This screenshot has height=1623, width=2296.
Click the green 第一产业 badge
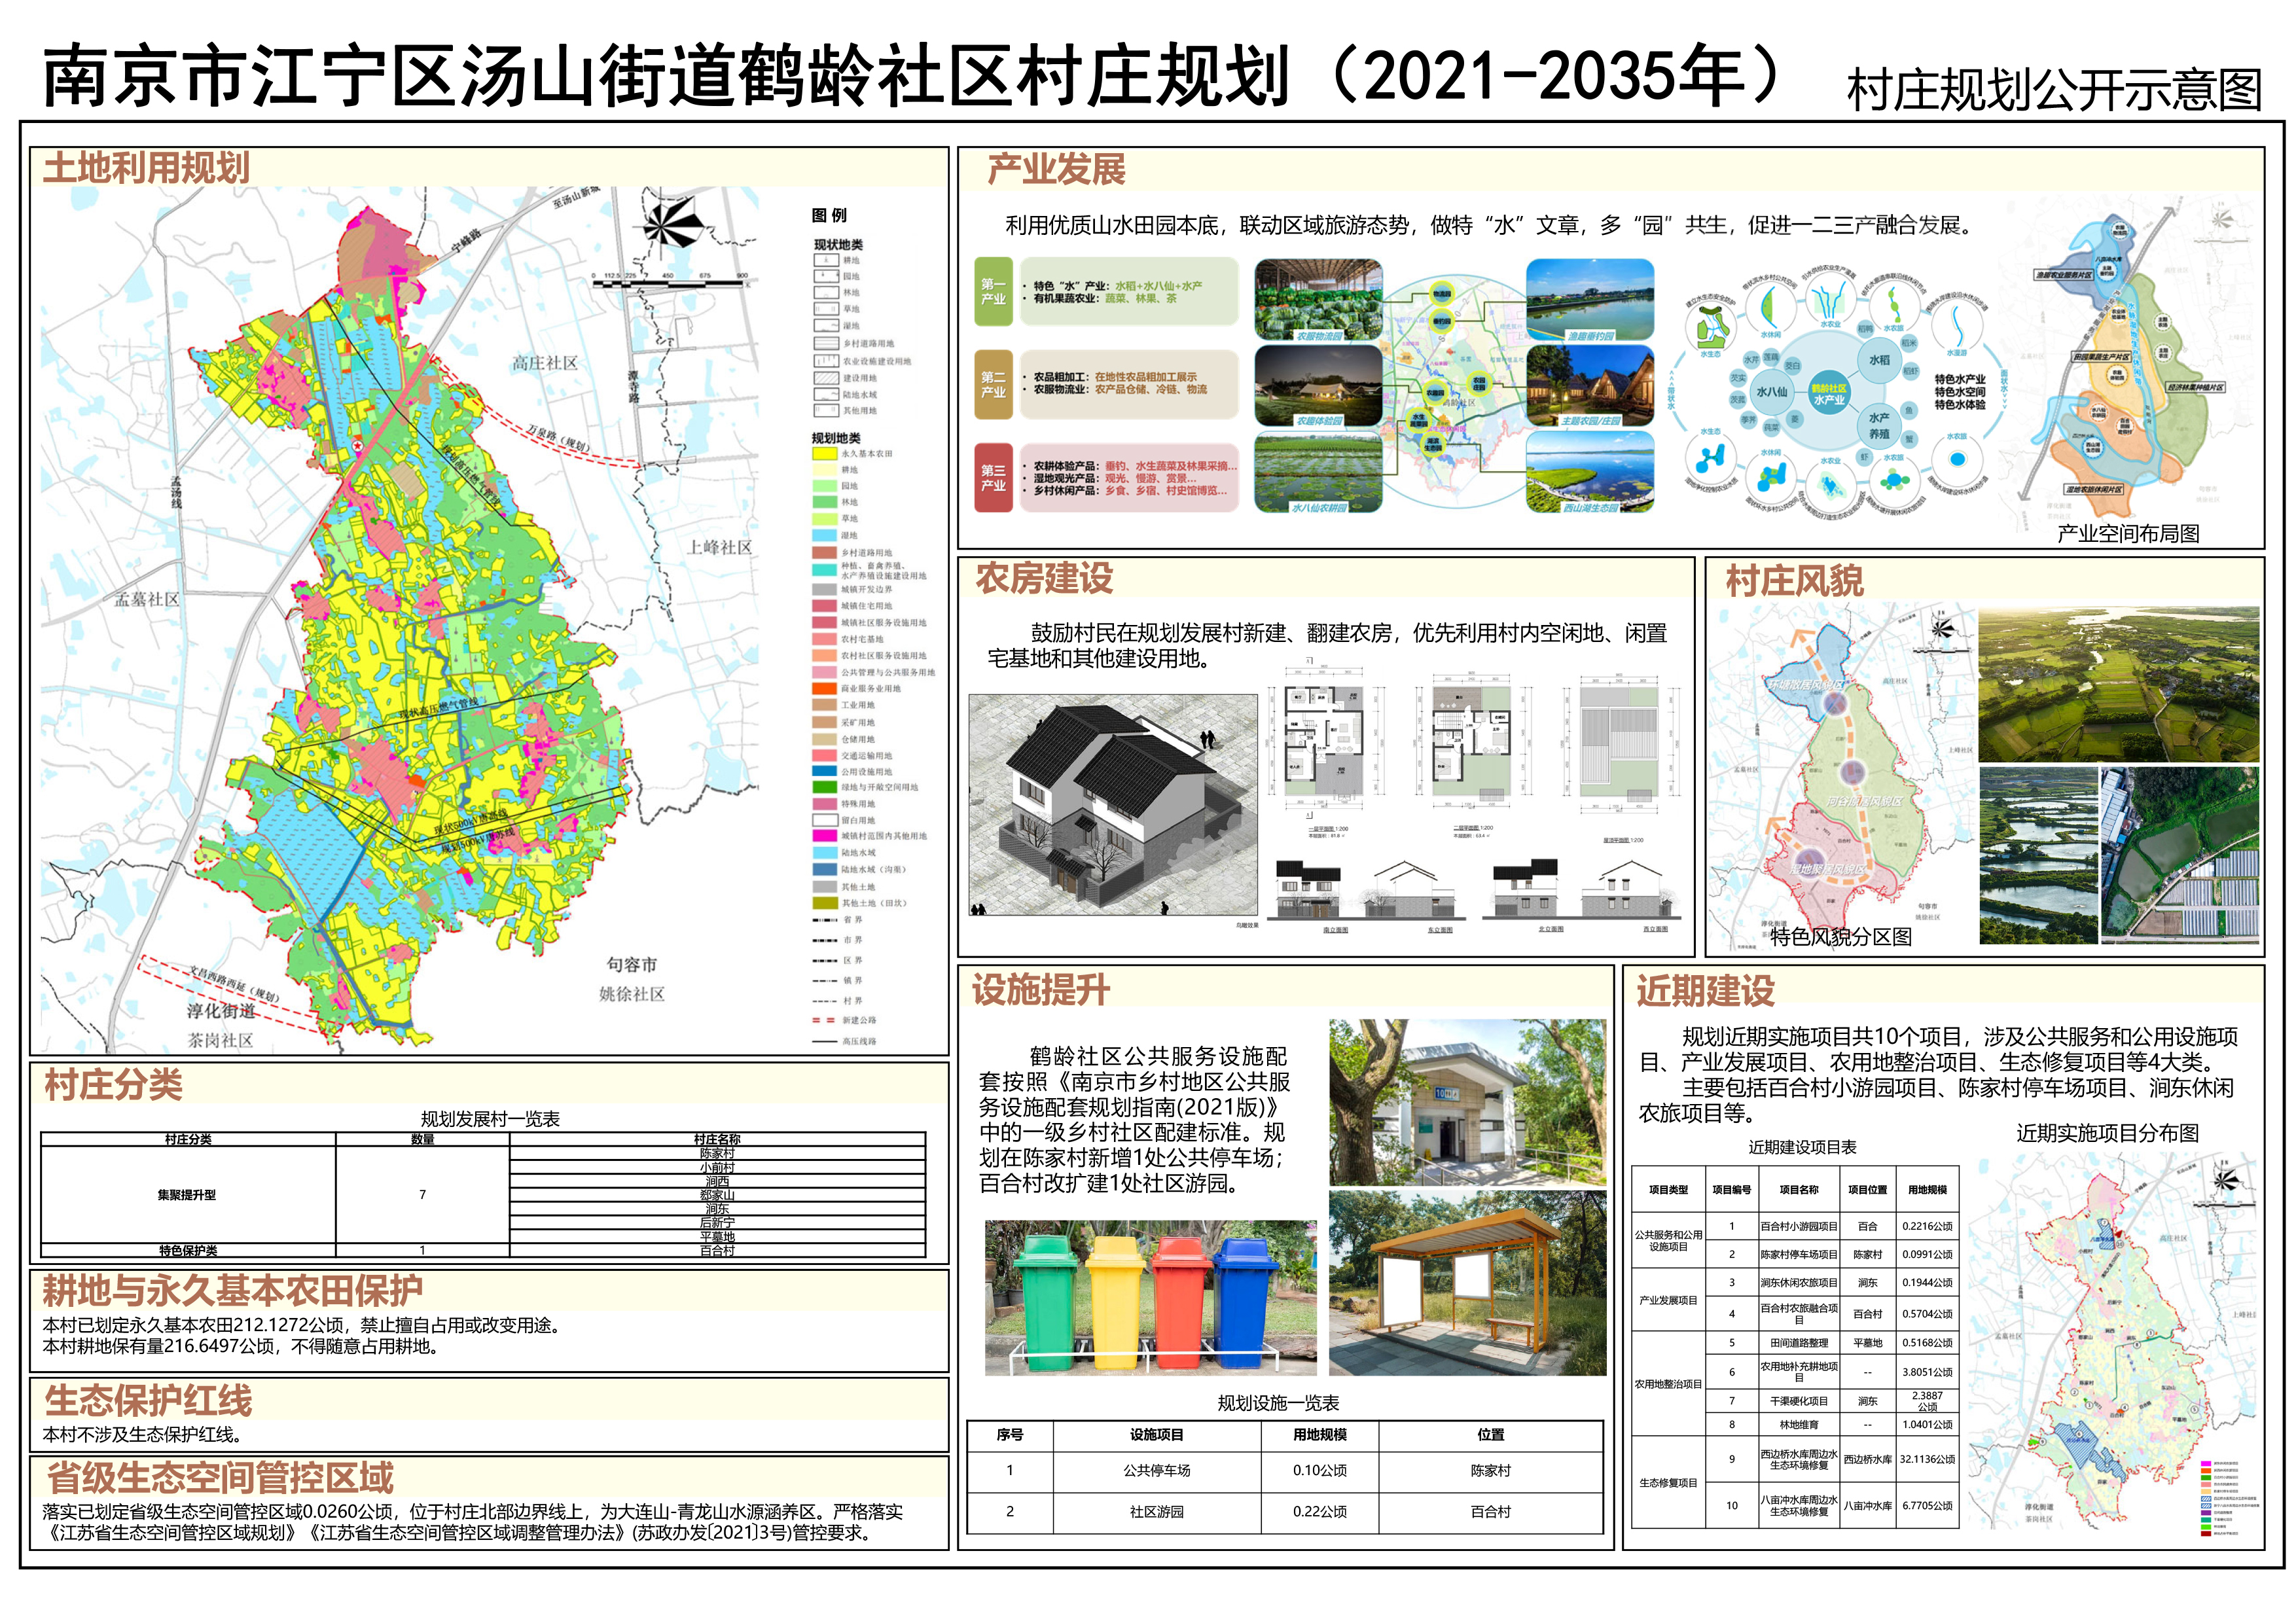(993, 292)
